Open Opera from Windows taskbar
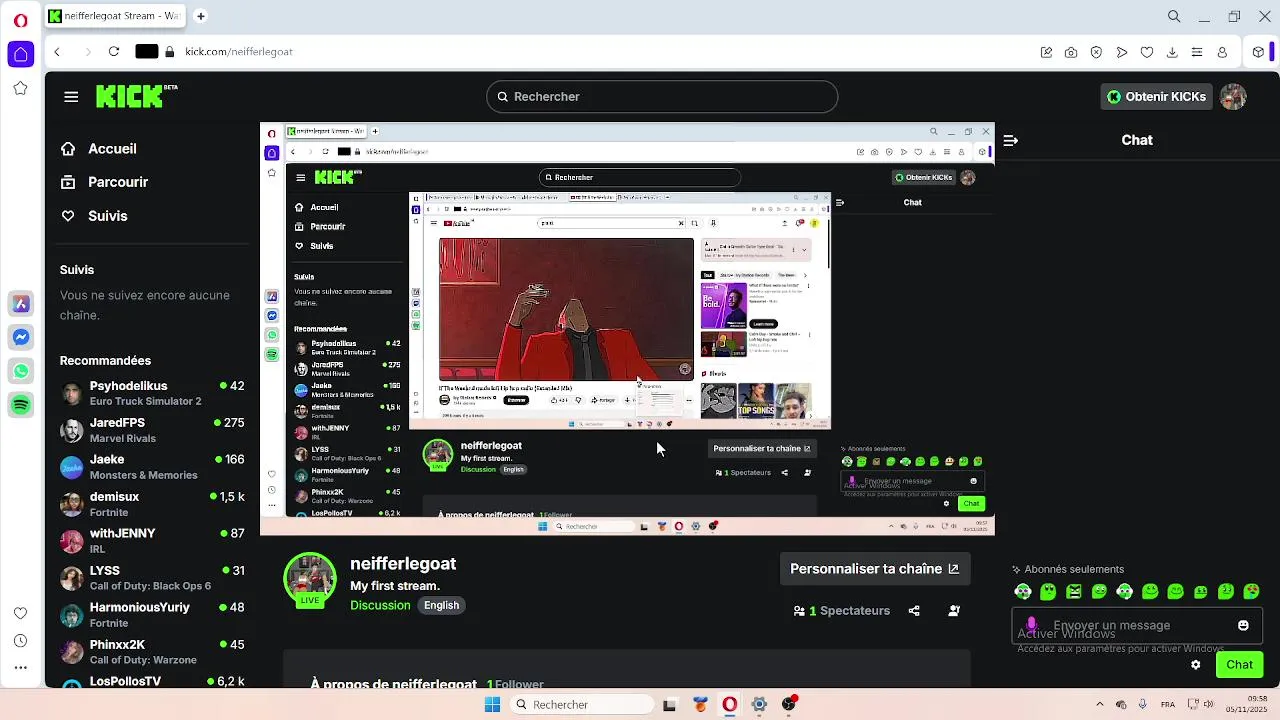 click(730, 705)
